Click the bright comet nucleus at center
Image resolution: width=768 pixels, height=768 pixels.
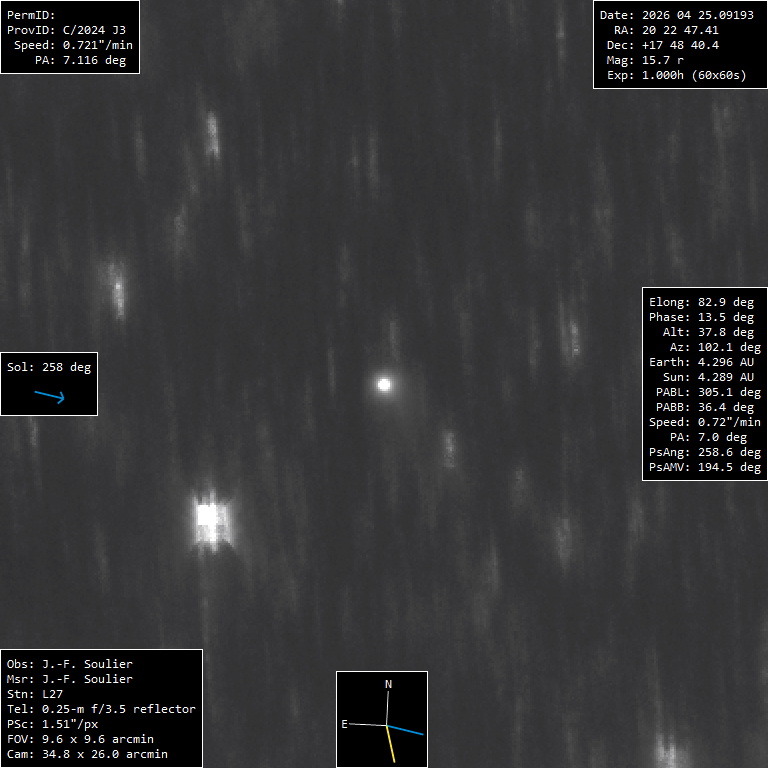tap(384, 384)
